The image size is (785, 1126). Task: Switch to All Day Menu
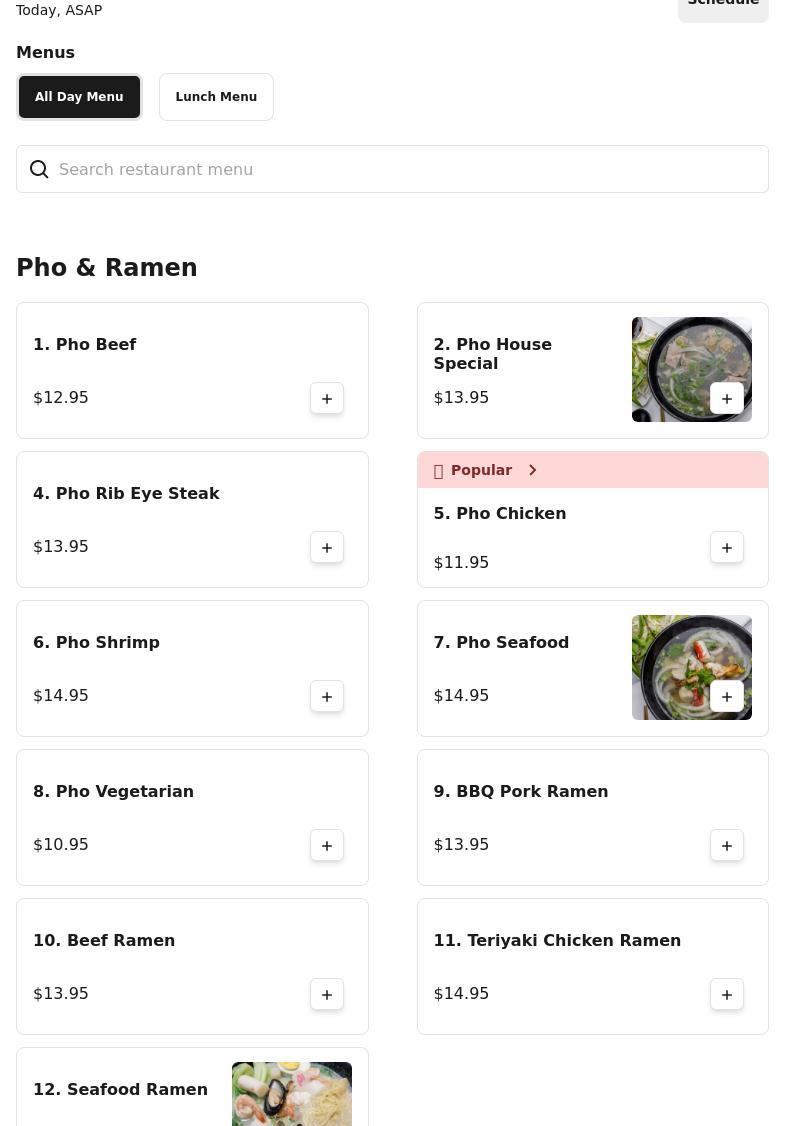[79, 97]
